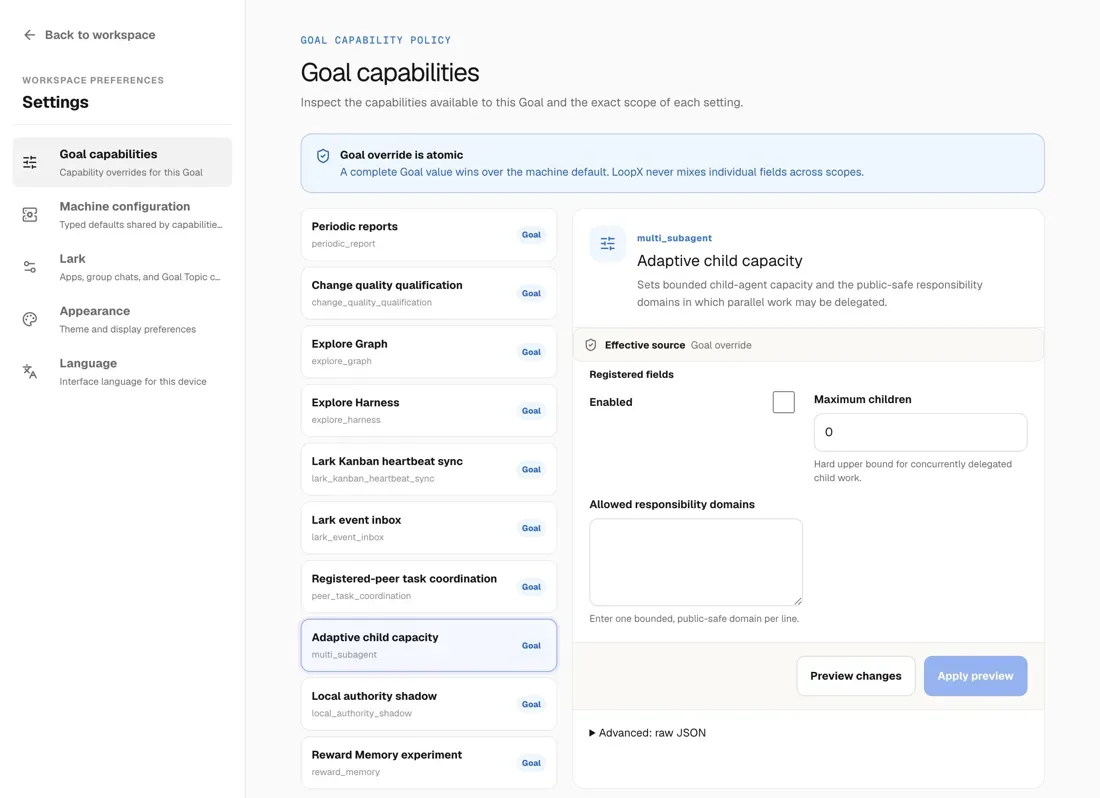Click Goal badge on Local authority shadow row
The image size is (1100, 798).
pos(531,704)
